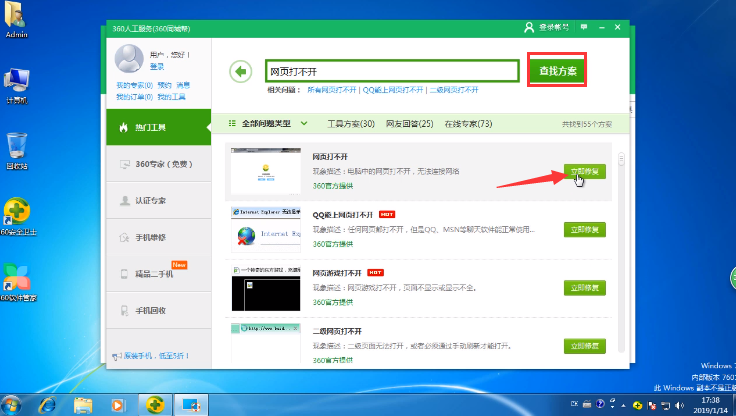736x416 pixels.
Task: Open the 二级网页打不开 solution thumbnail
Action: (266, 343)
